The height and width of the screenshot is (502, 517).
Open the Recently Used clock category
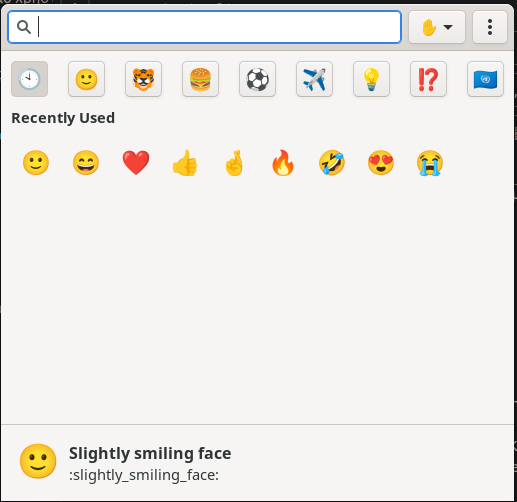(29, 79)
